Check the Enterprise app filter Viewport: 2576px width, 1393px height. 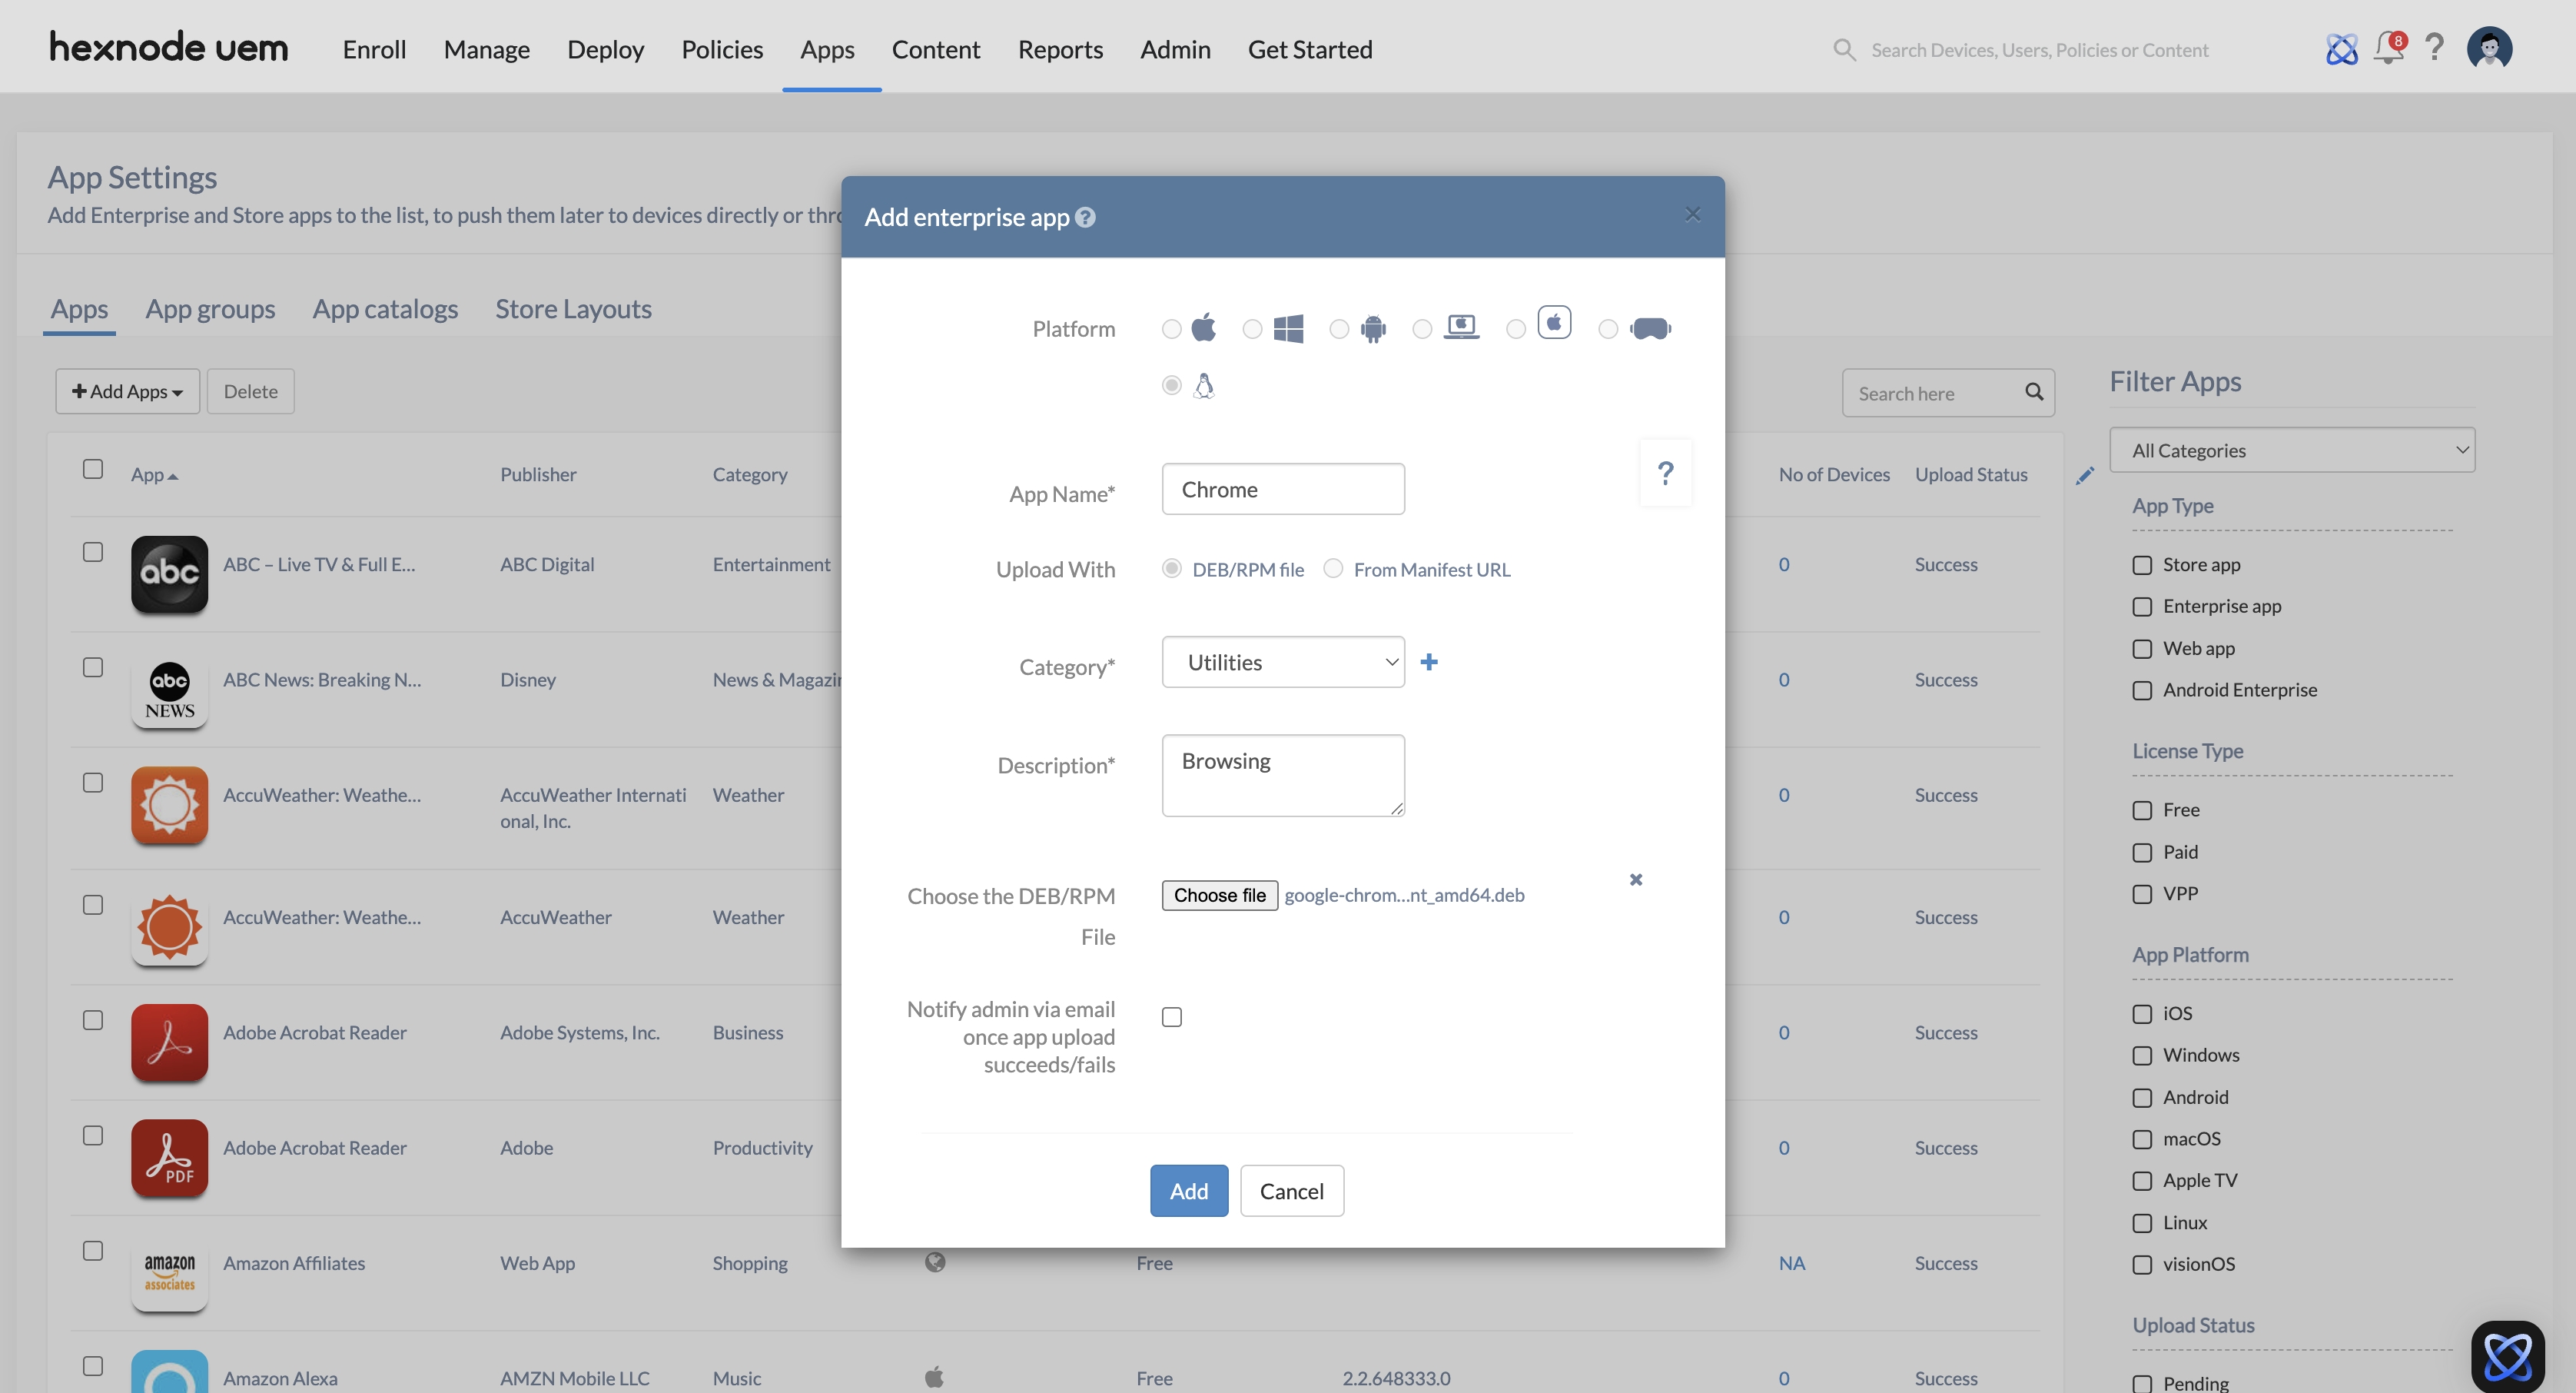pos(2142,607)
